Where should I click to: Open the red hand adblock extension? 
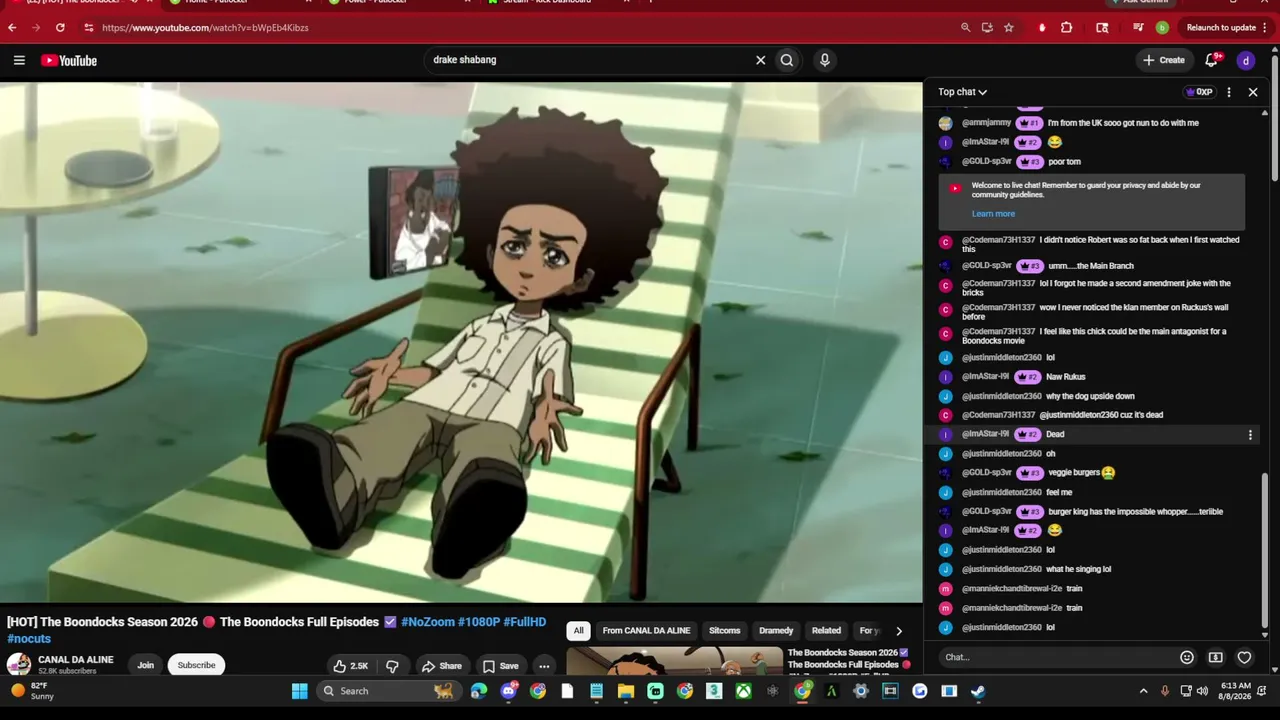(1042, 28)
